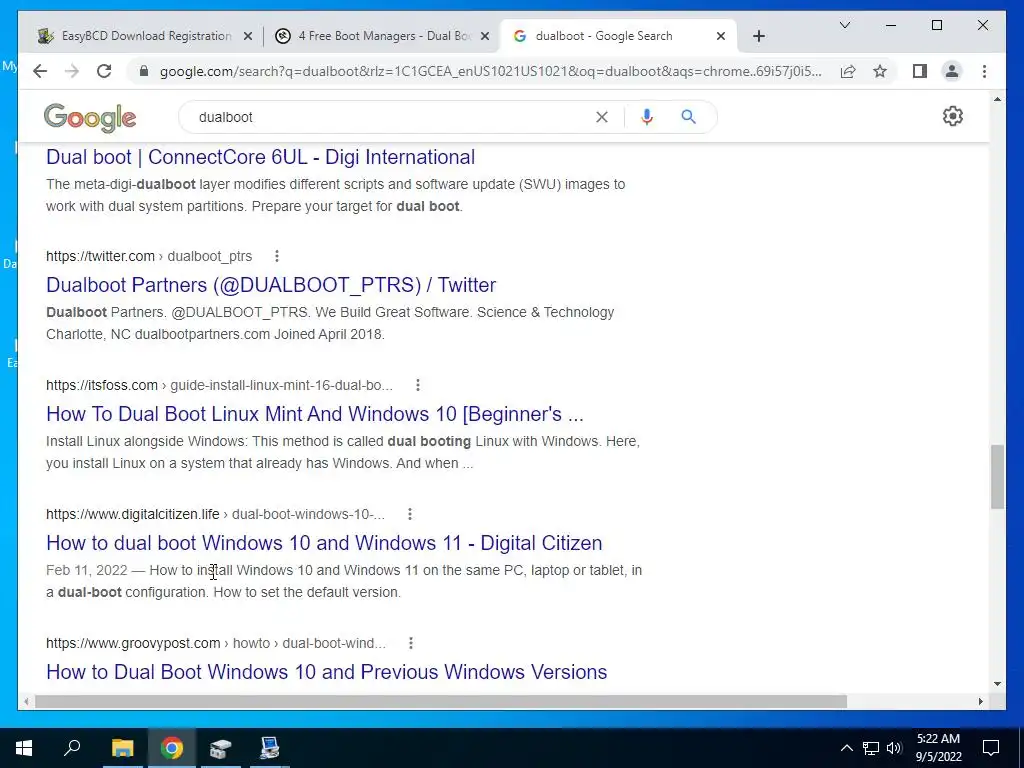Open Dualboot Partners Twitter result
This screenshot has width=1024, height=768.
click(x=271, y=285)
